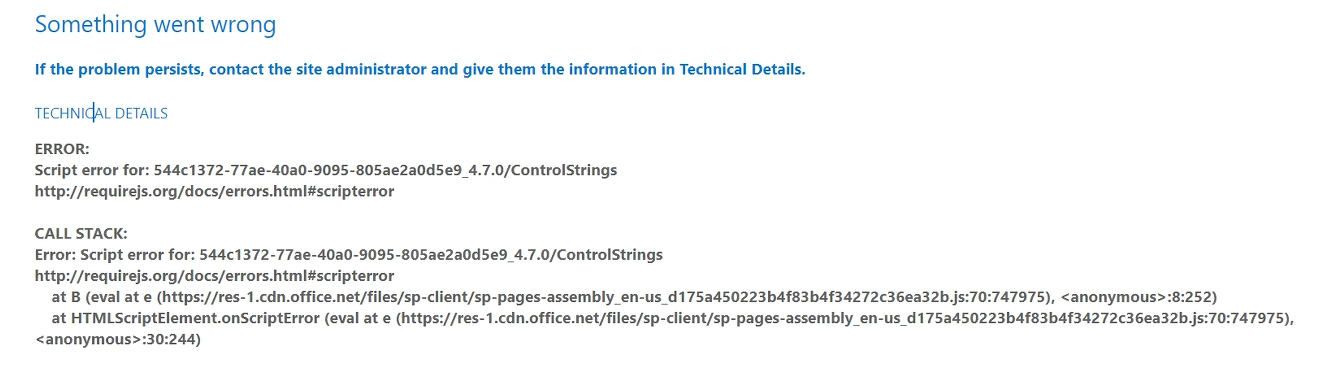Image resolution: width=1336 pixels, height=375 pixels.
Task: Click the "Error: Script error for" call stack line
Action: point(349,254)
